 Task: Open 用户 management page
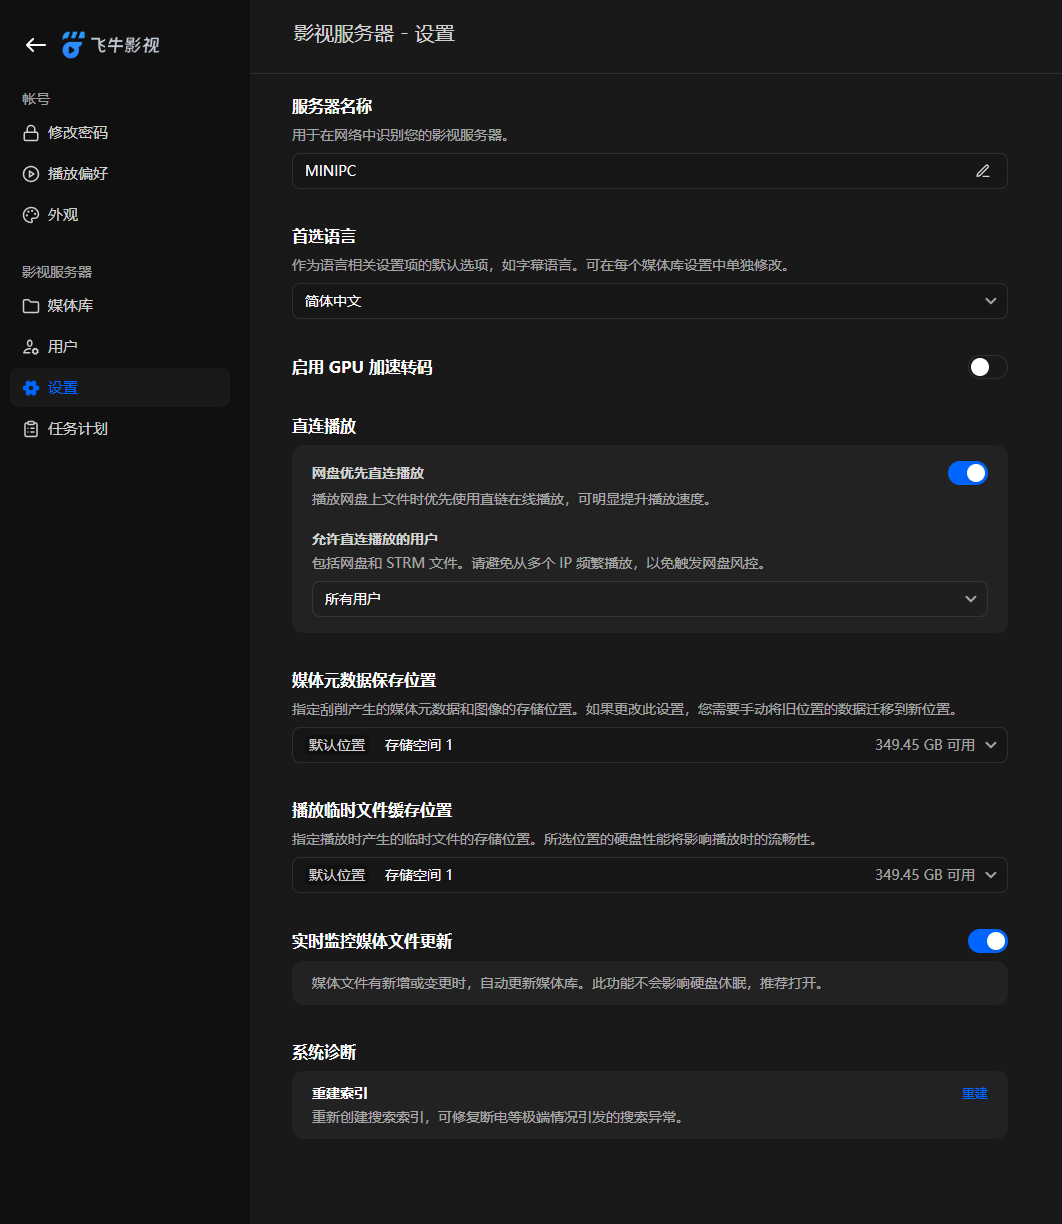[x=120, y=347]
